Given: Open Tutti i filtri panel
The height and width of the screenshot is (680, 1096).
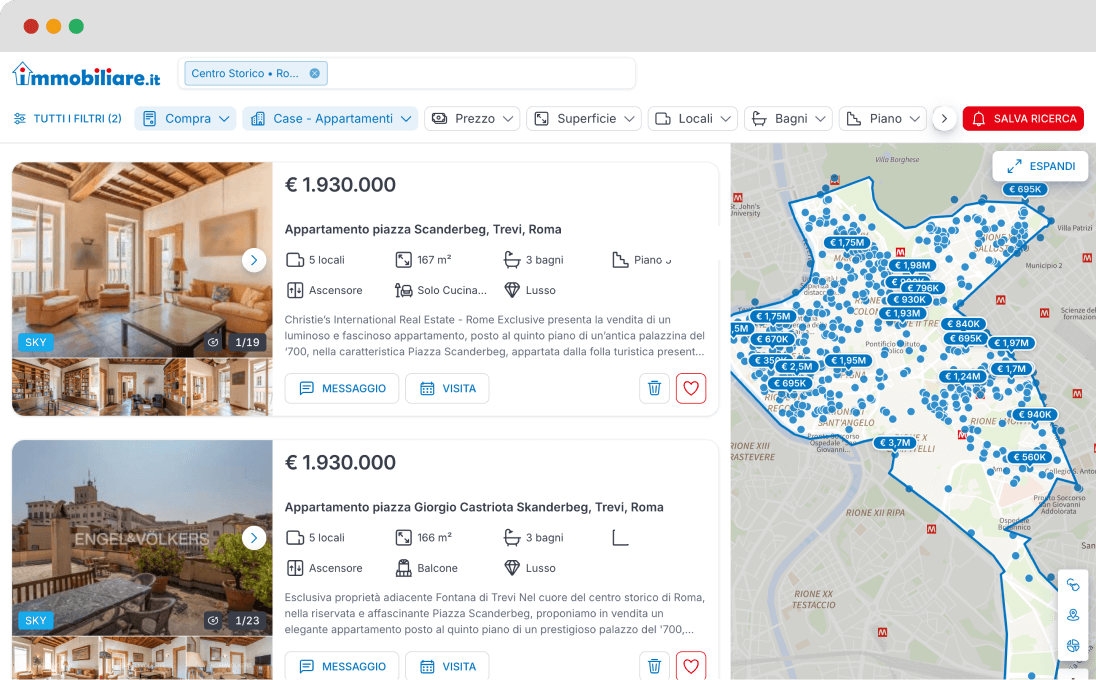Looking at the screenshot, I should pos(67,118).
